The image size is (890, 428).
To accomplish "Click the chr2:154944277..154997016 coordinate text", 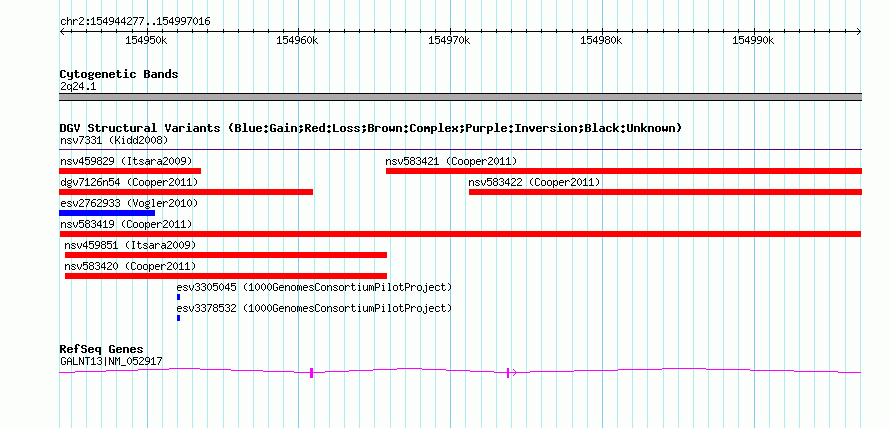I will tap(135, 22).
